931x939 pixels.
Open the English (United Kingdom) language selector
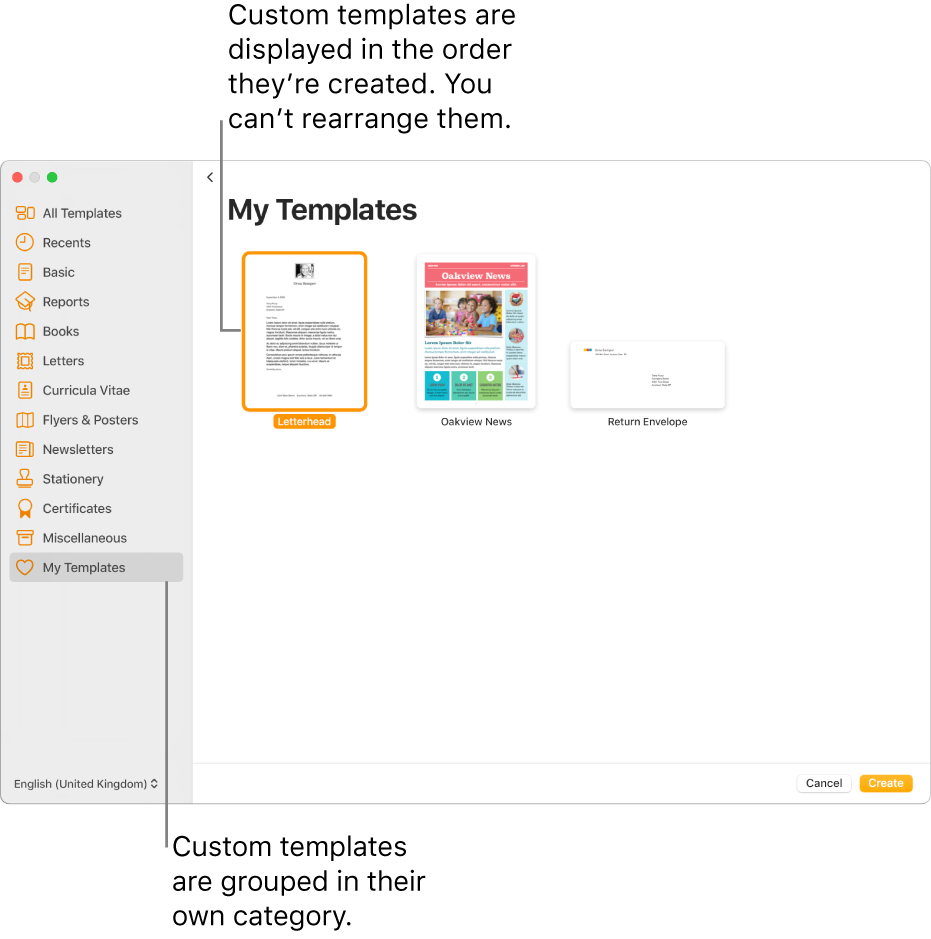coord(86,784)
